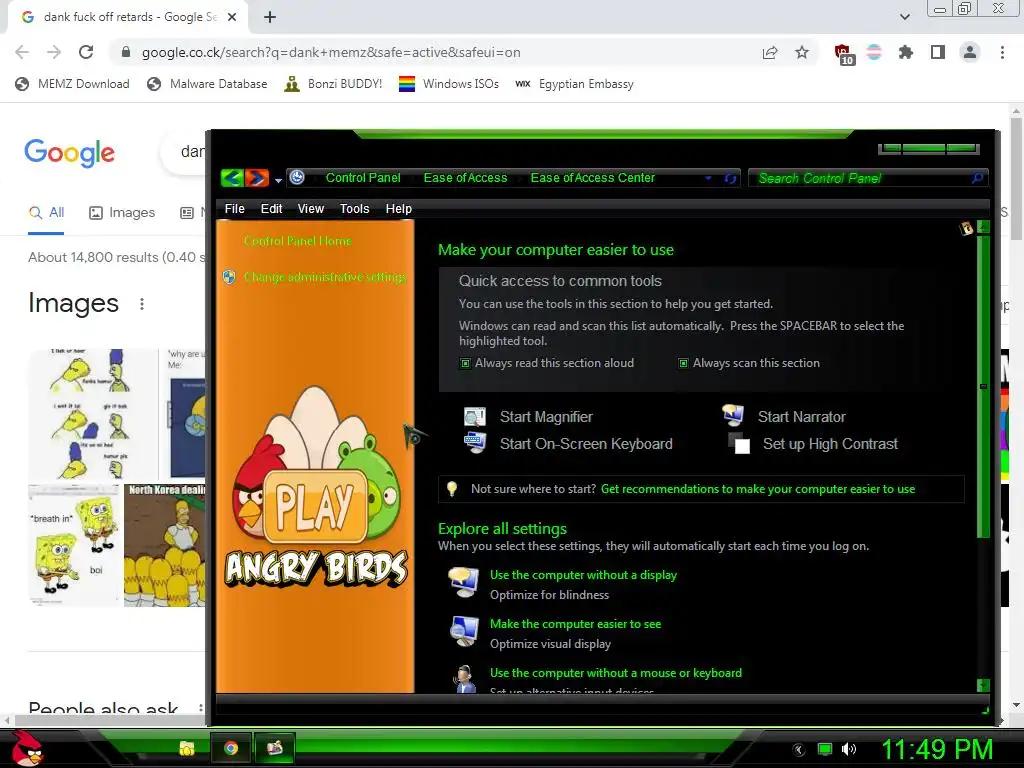Bookmark this page with the star icon
Screen dimensions: 1024x768
point(802,52)
